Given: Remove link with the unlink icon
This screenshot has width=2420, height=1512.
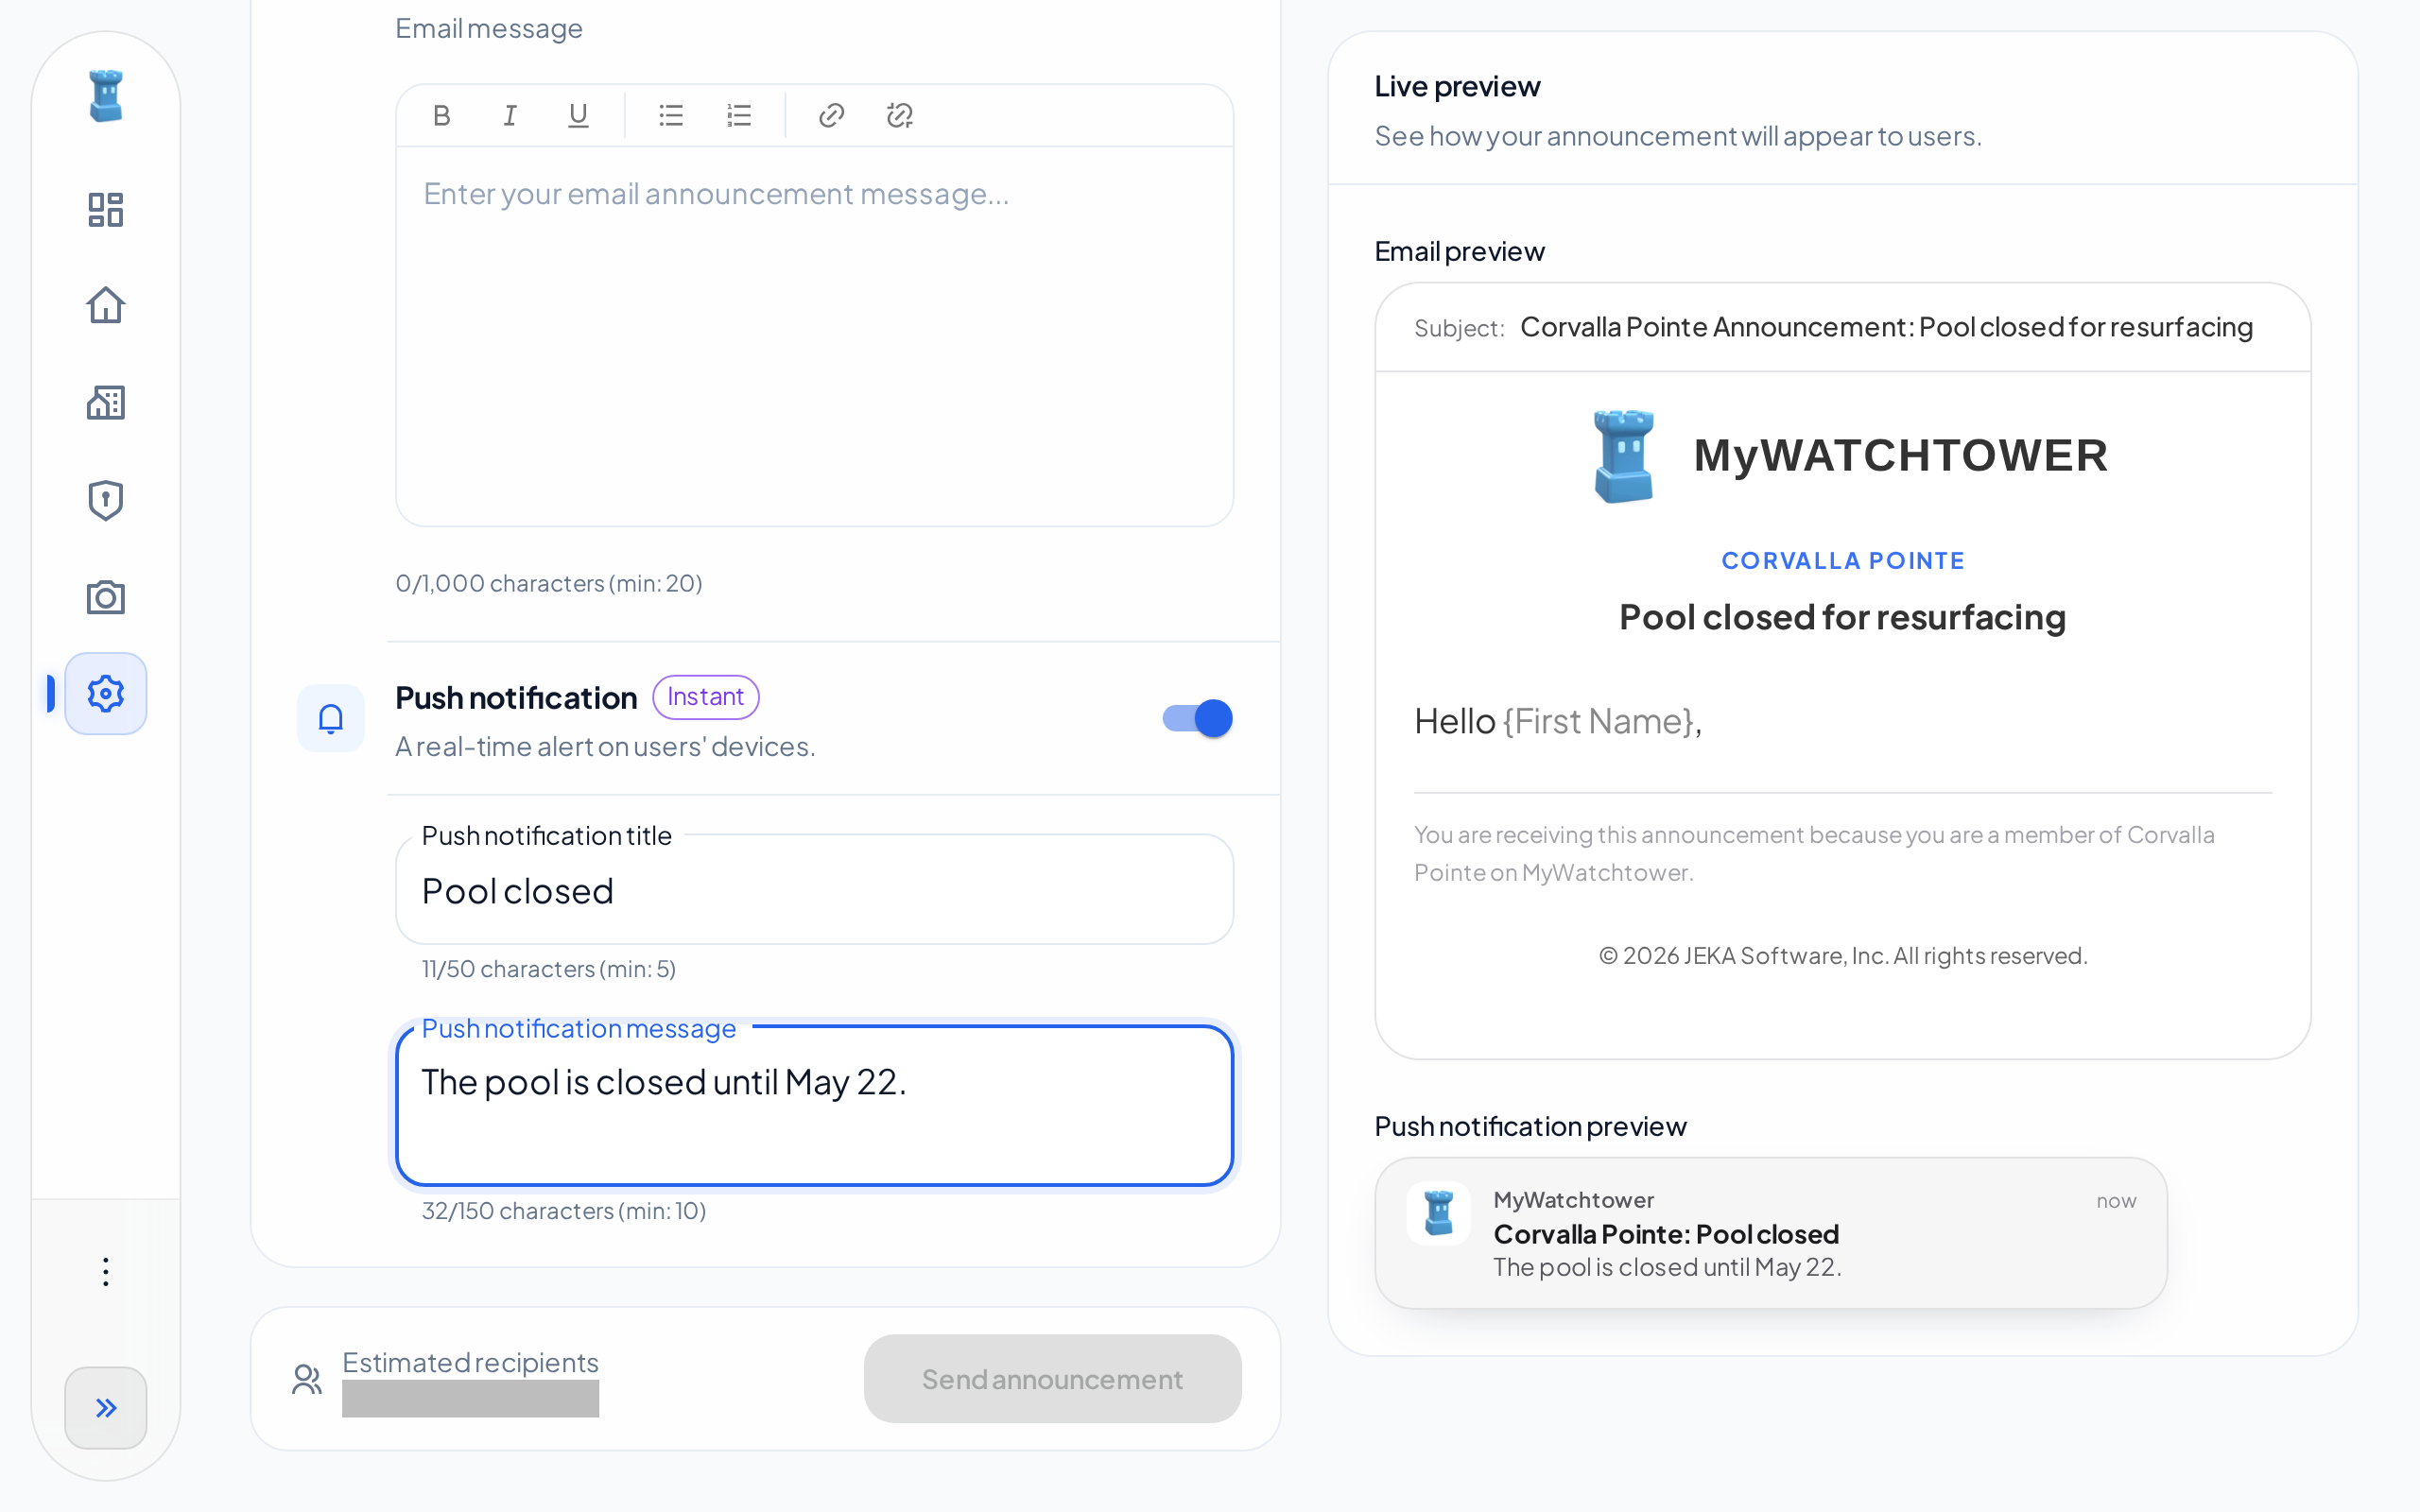Looking at the screenshot, I should pyautogui.click(x=899, y=116).
